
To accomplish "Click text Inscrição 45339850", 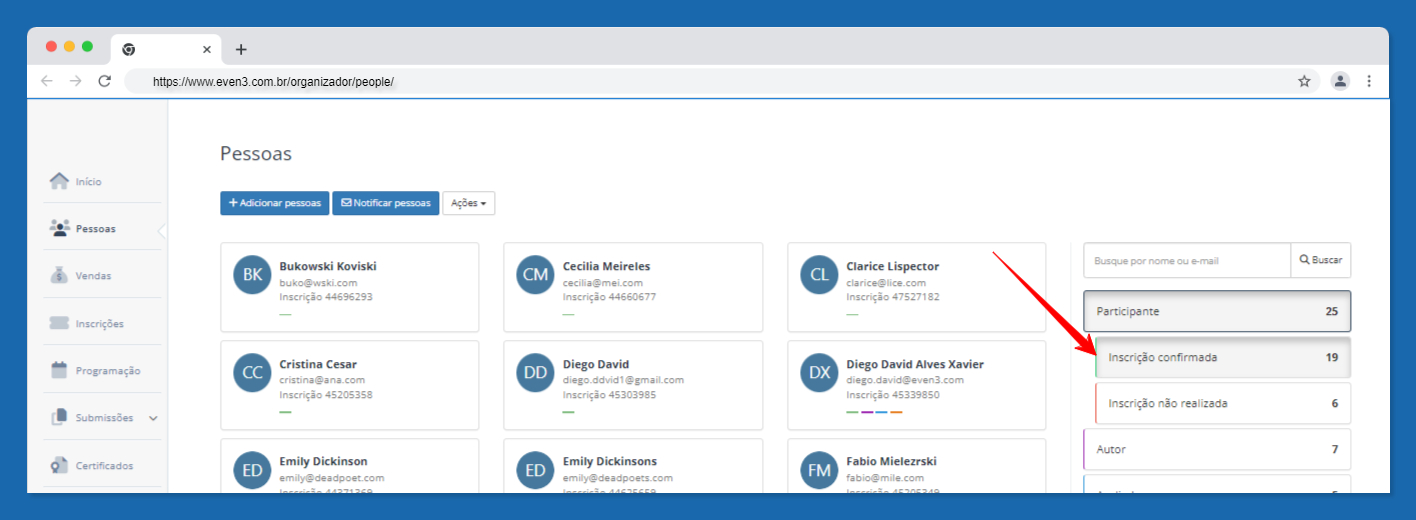I will pyautogui.click(x=893, y=395).
